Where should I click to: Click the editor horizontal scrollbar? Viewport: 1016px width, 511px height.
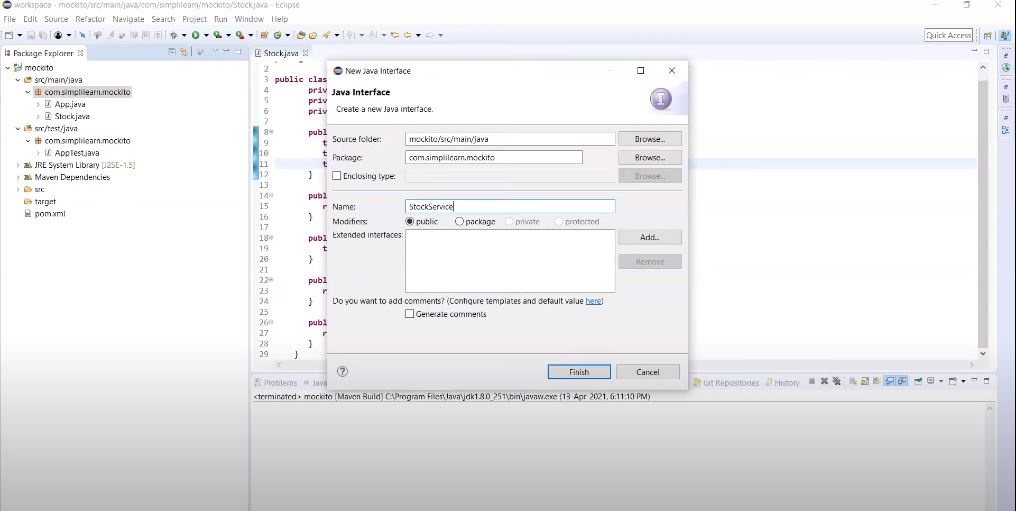625,365
